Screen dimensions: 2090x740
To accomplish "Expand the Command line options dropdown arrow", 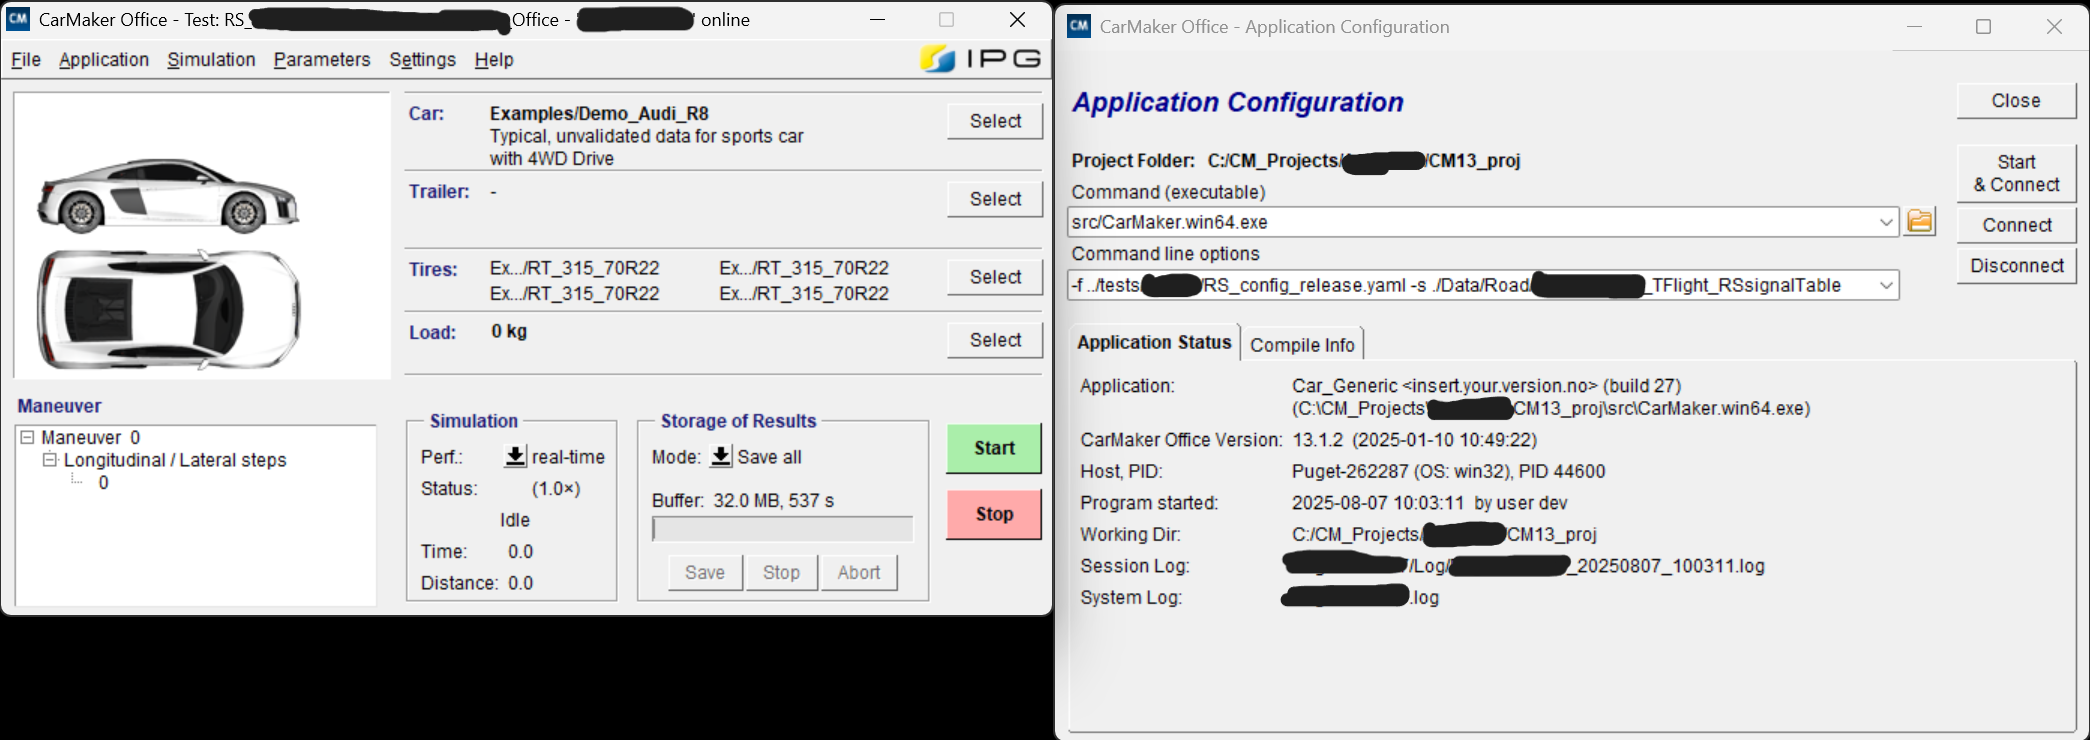I will (1886, 285).
